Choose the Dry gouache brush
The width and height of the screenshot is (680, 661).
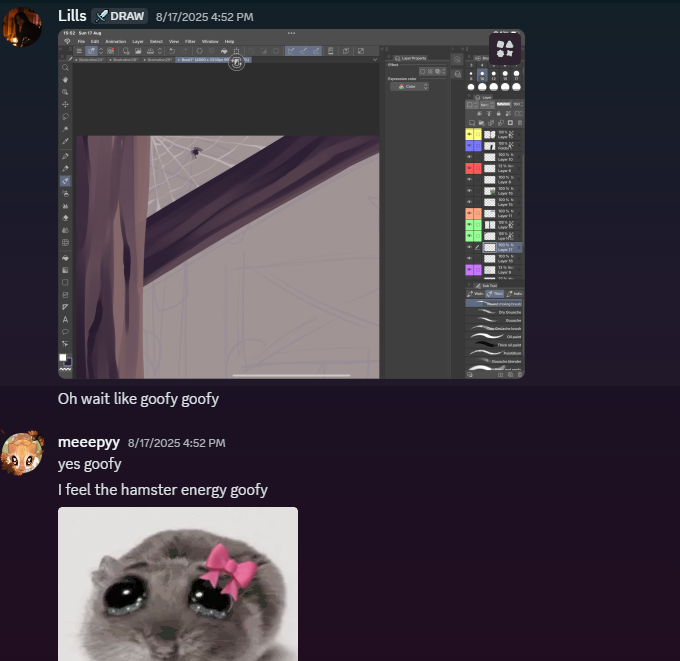coord(494,312)
